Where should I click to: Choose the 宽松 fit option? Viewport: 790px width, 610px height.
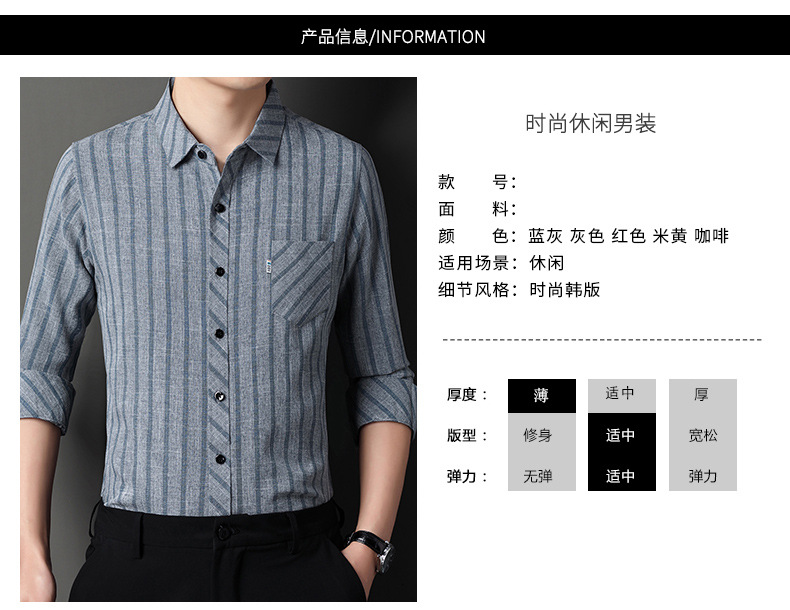pyautogui.click(x=703, y=435)
